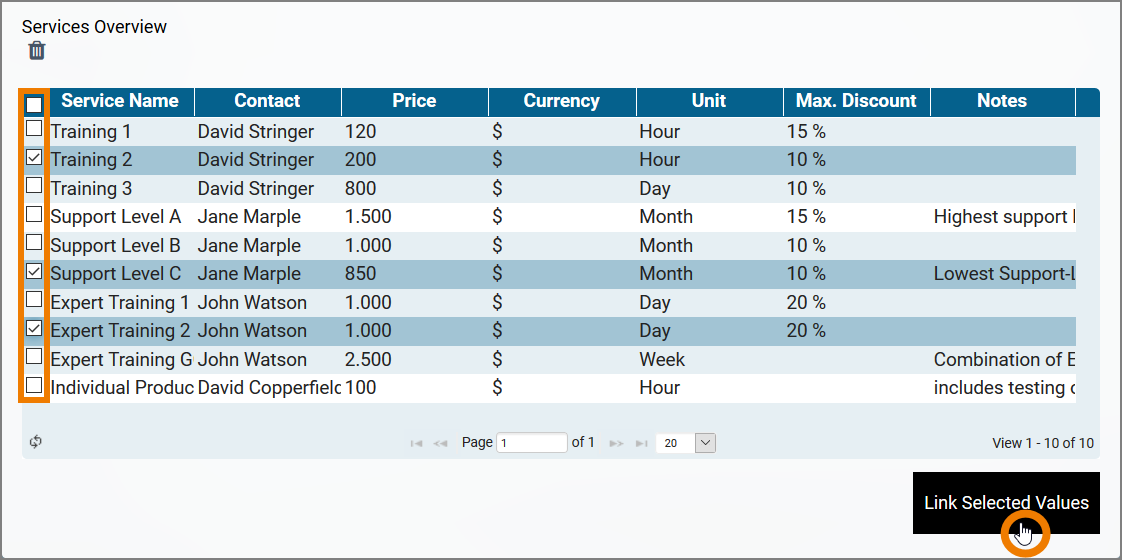Viewport: 1122px width, 560px height.
Task: Sort by Price column header
Action: [x=414, y=101]
